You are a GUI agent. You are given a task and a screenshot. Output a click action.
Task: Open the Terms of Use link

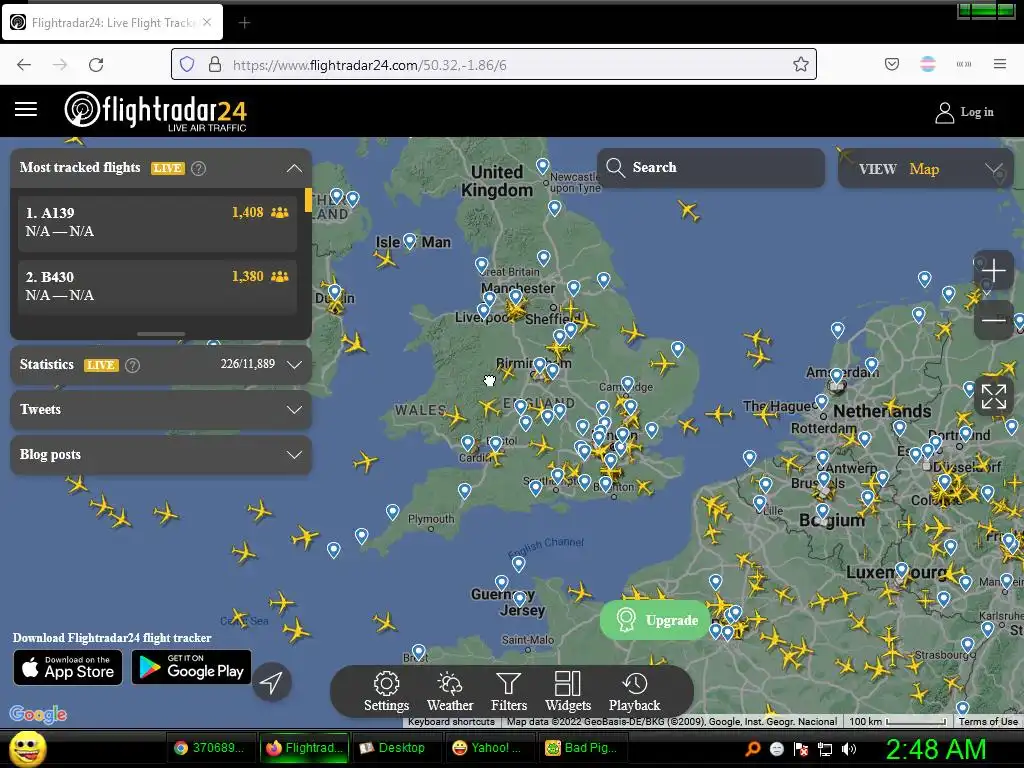click(987, 722)
